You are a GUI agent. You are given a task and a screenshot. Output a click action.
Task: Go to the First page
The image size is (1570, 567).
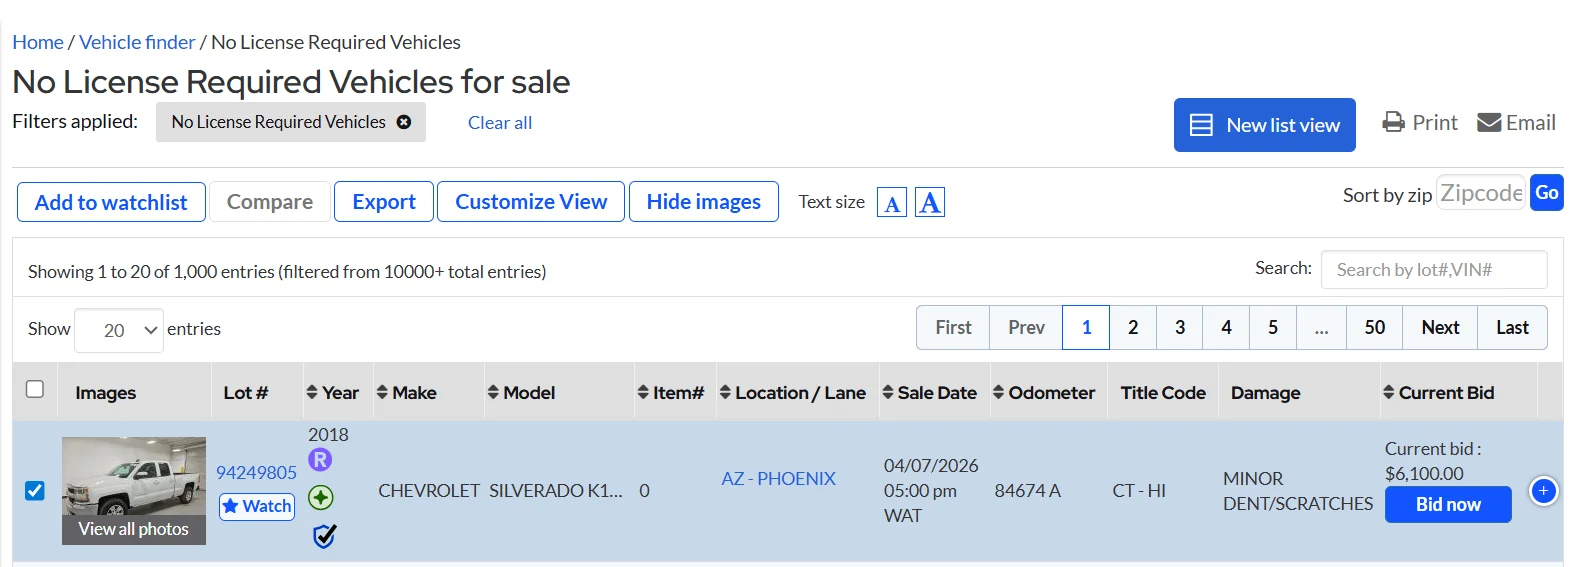[x=953, y=327]
